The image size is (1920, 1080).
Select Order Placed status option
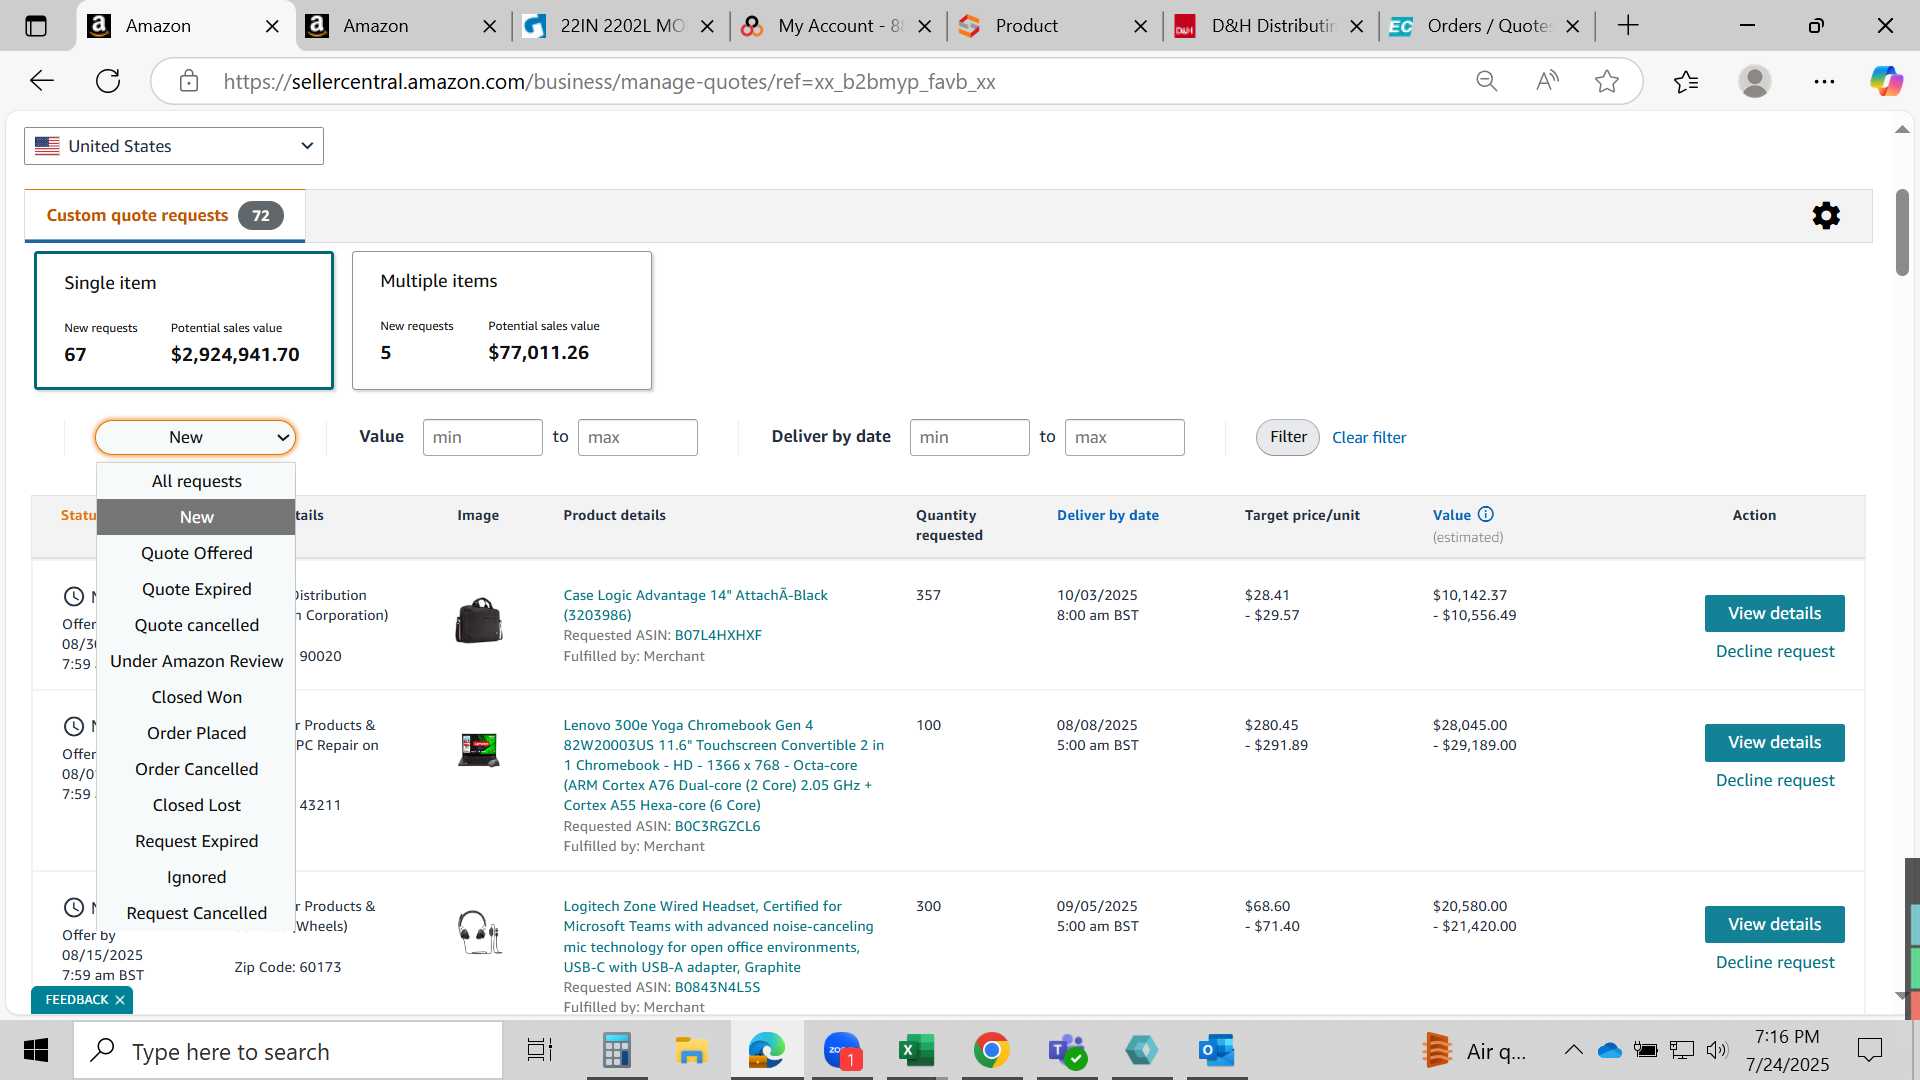196,733
